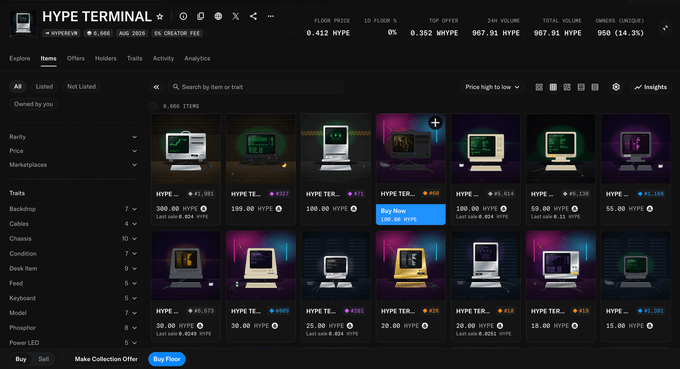Expand the Marketplaces filter

[x=73, y=165]
